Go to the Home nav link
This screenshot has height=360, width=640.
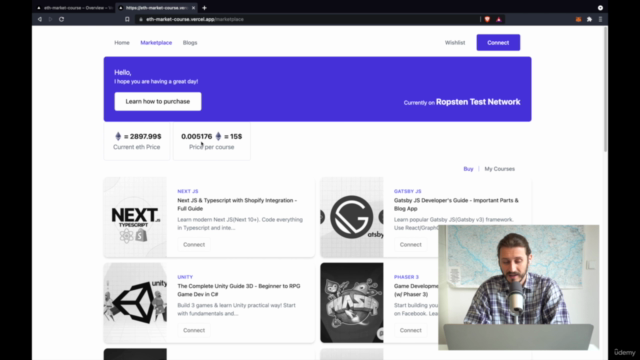pyautogui.click(x=122, y=42)
